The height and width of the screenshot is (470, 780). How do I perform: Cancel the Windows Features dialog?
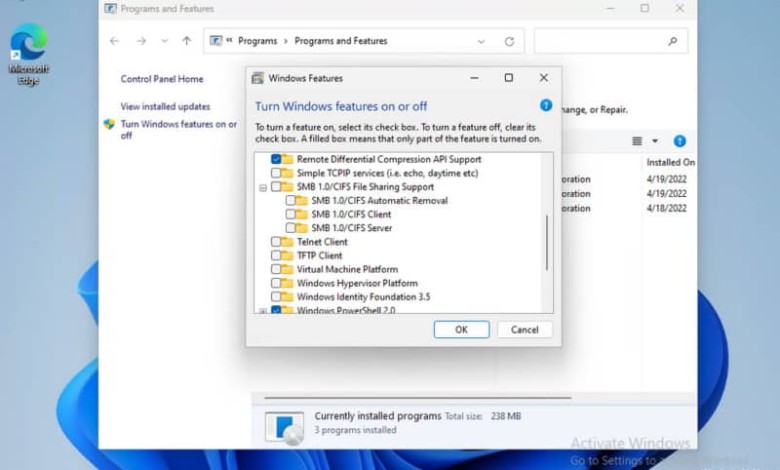[x=524, y=330]
